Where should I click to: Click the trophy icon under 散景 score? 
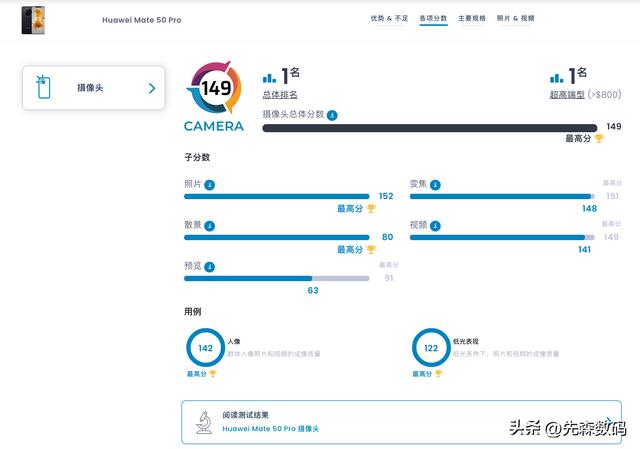371,250
